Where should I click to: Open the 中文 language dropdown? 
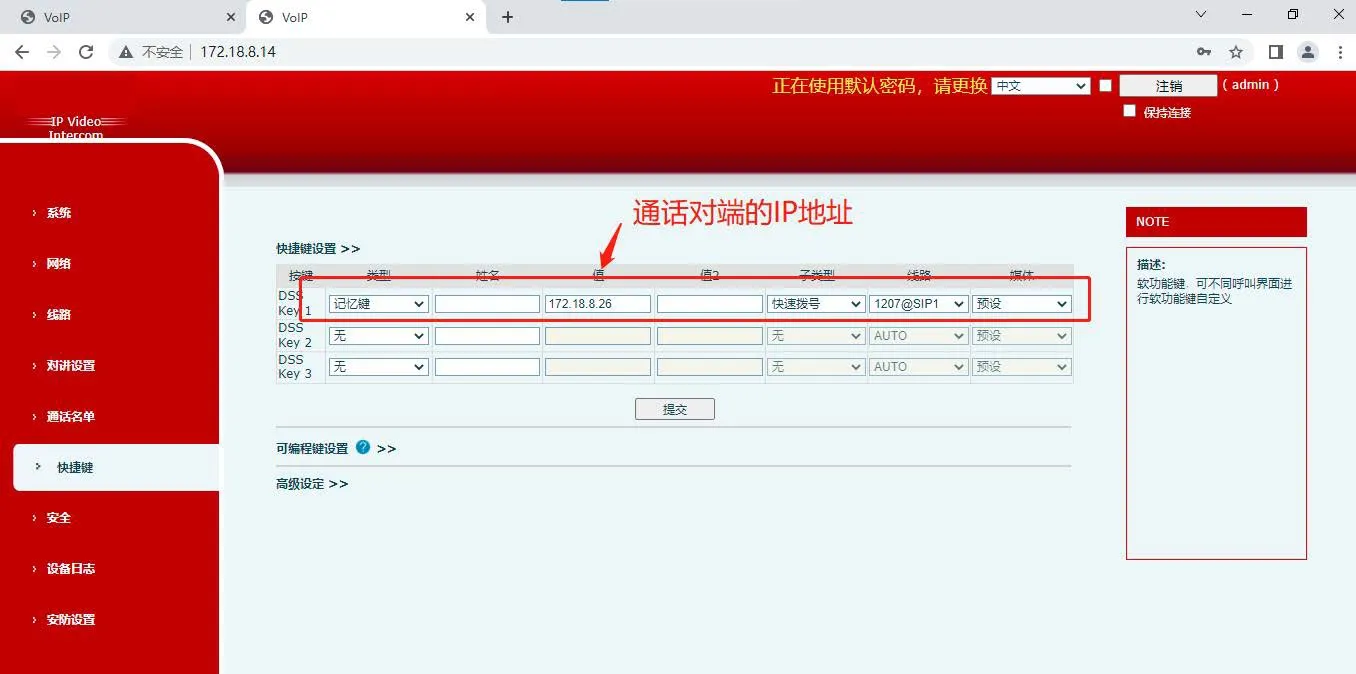pos(1040,85)
